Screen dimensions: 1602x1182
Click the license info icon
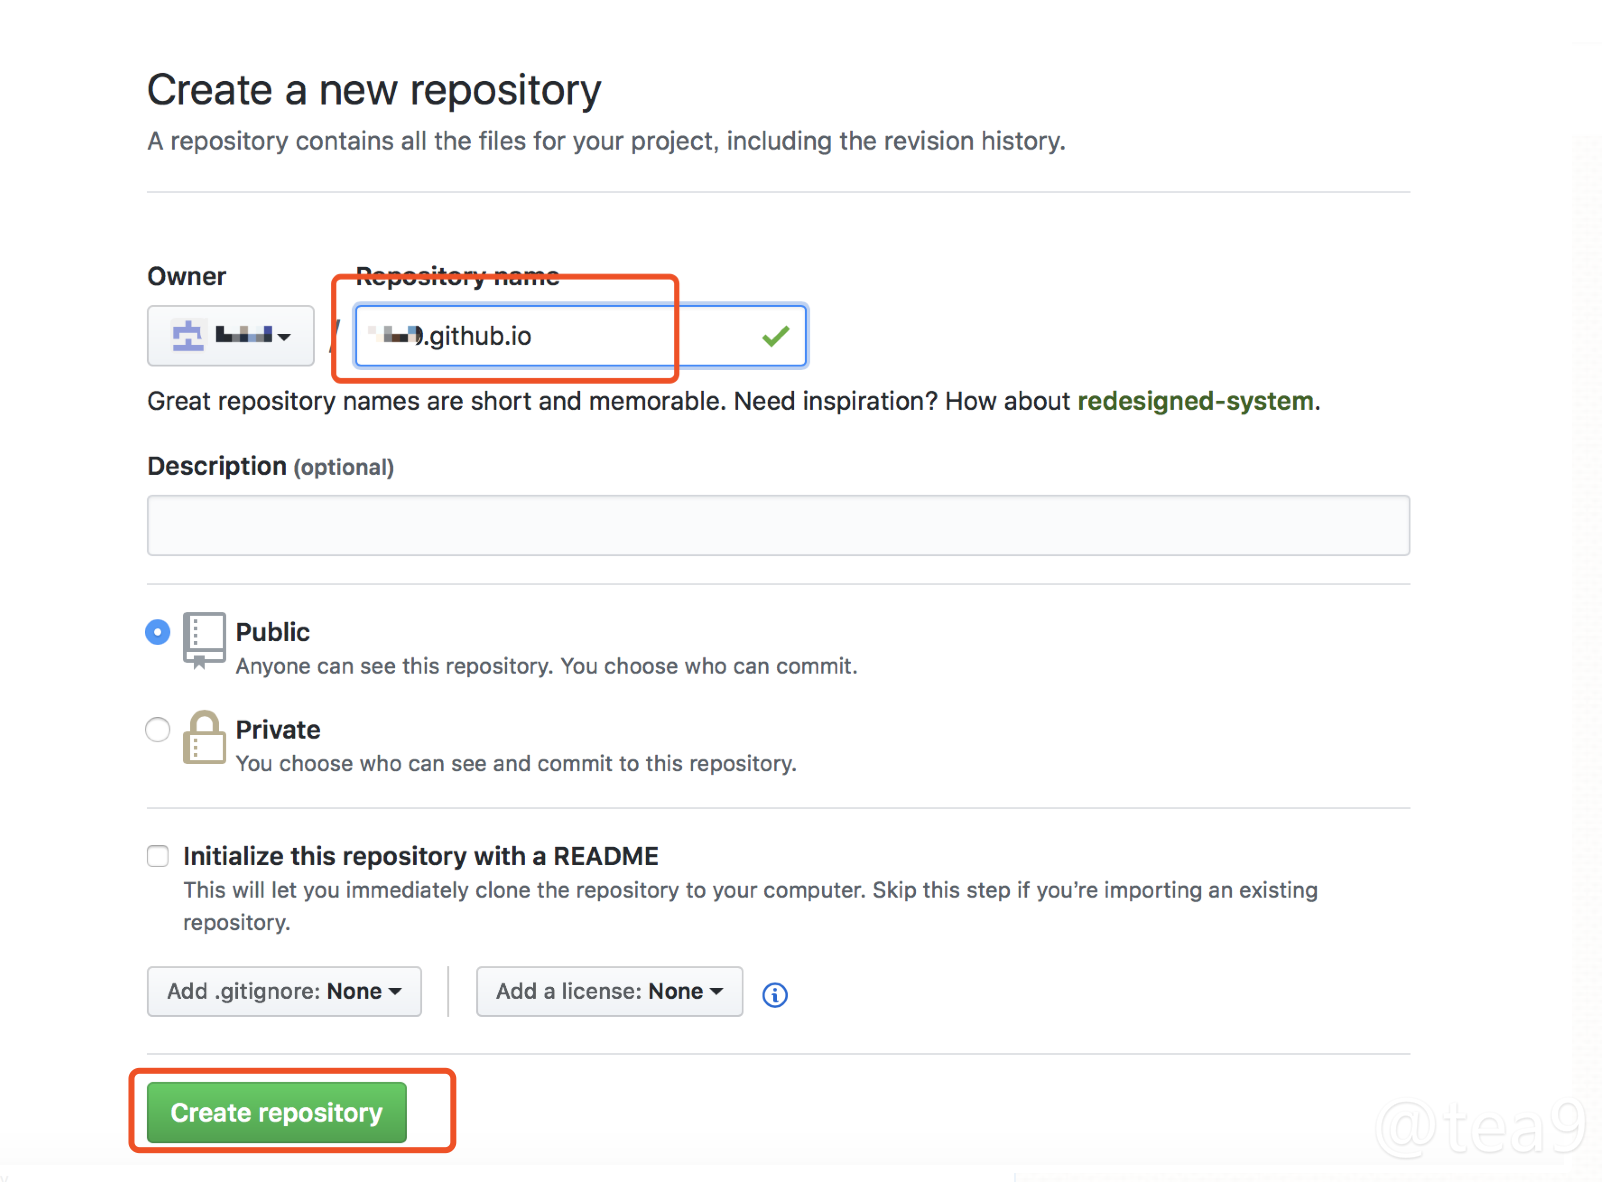click(775, 995)
